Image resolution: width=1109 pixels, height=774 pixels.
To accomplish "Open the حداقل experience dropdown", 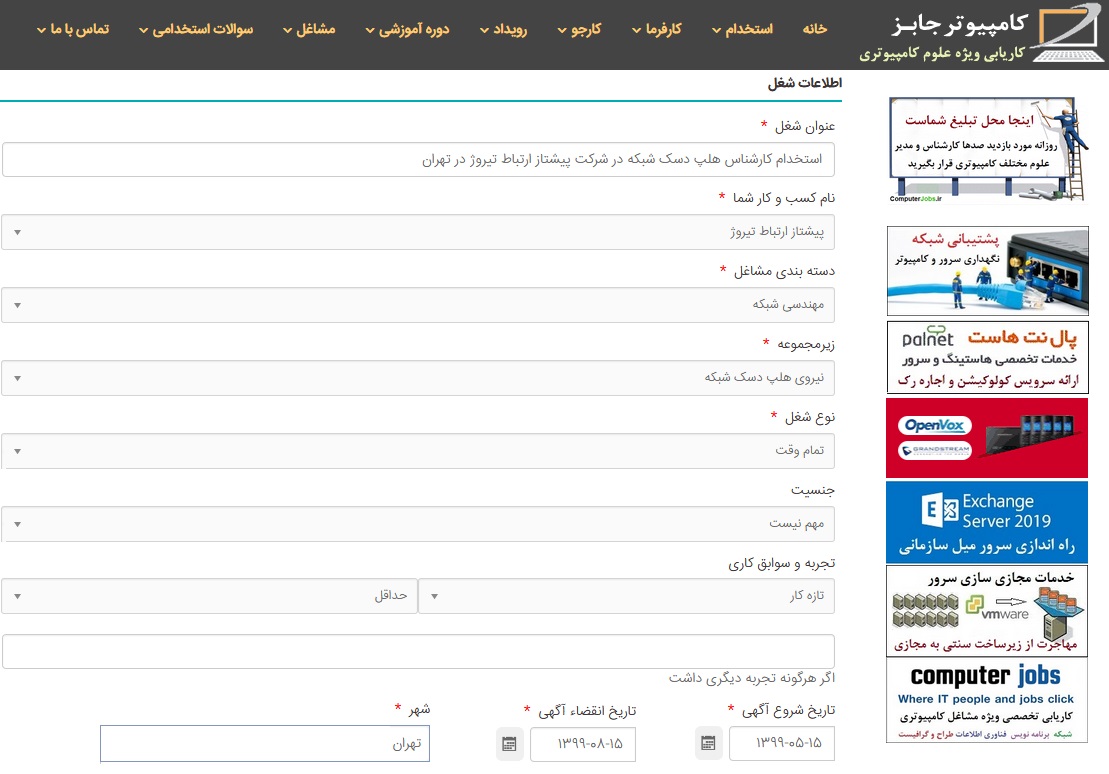I will (x=209, y=596).
